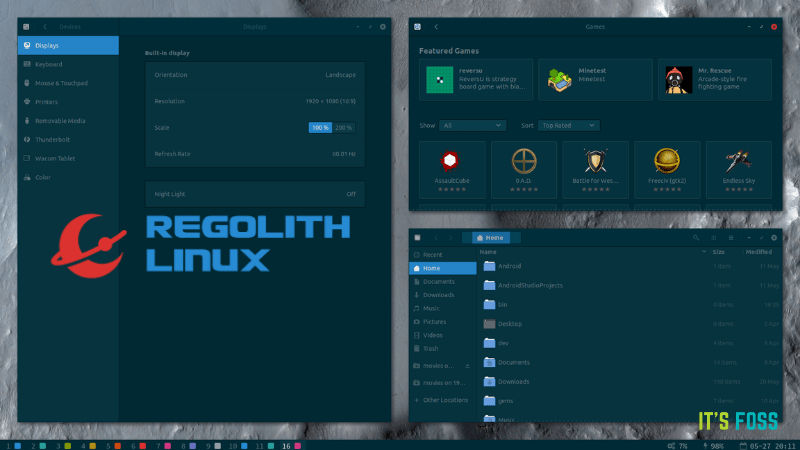This screenshot has width=800, height=450.
Task: Open the 0 A.D. game tile
Action: [524, 170]
